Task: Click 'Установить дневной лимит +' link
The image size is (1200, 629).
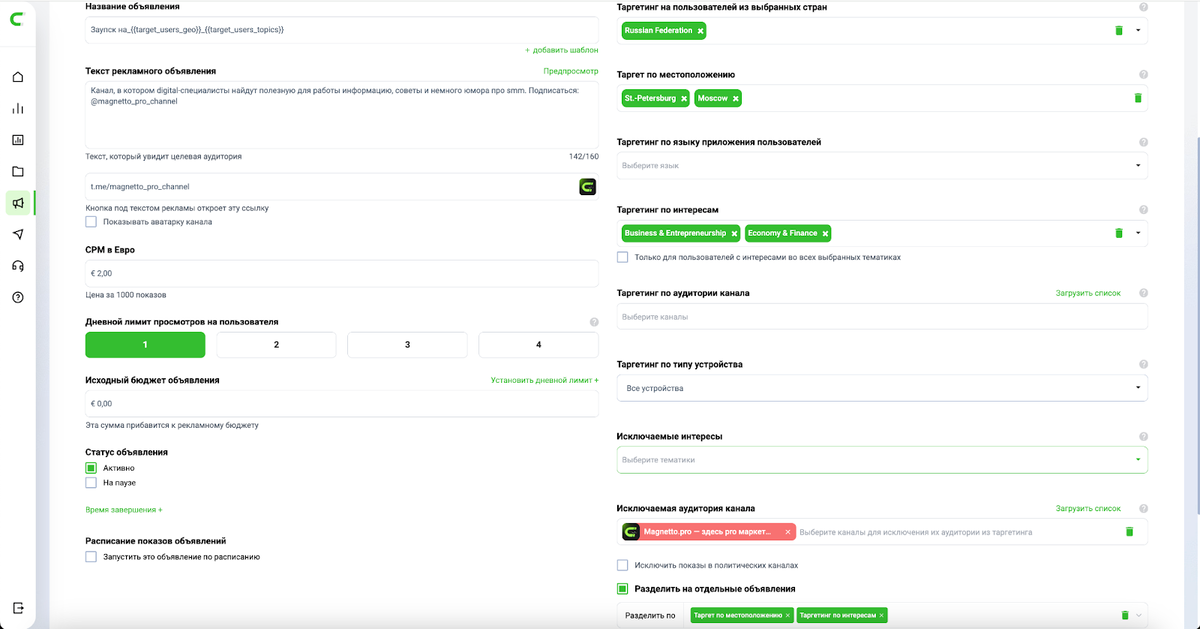Action: tap(545, 380)
